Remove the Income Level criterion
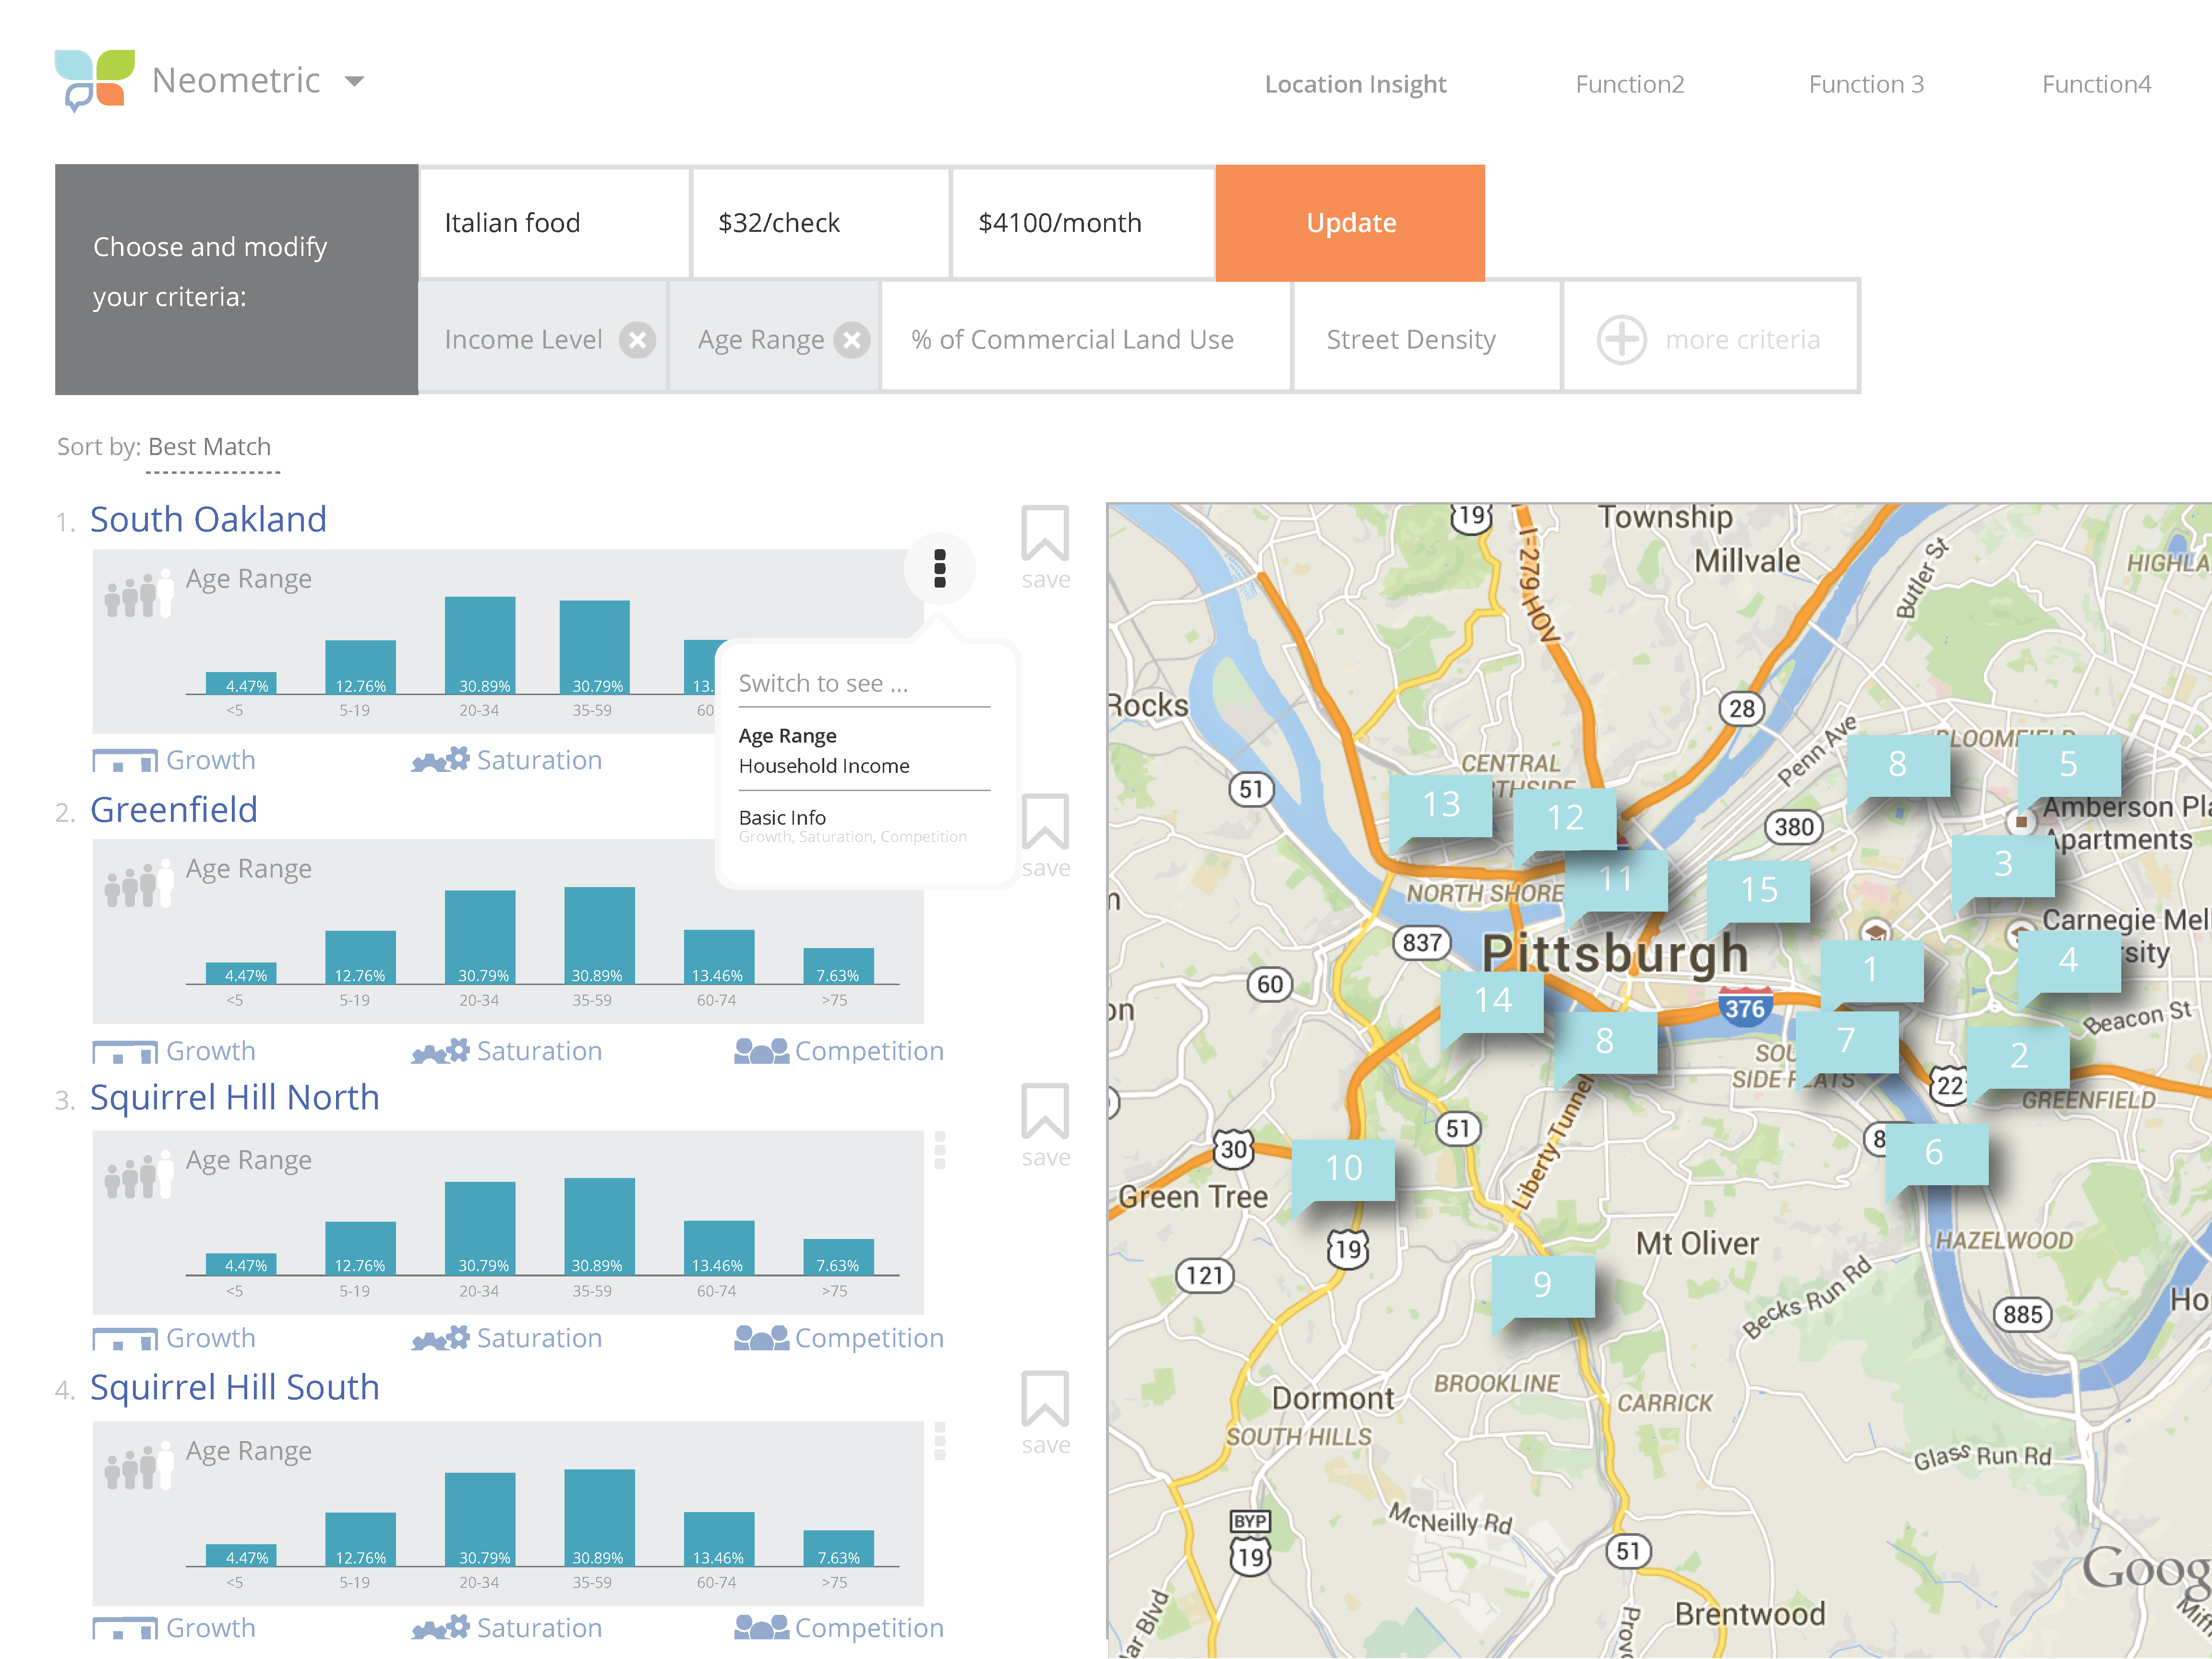Screen dimensions: 2212x1659 tap(637, 340)
